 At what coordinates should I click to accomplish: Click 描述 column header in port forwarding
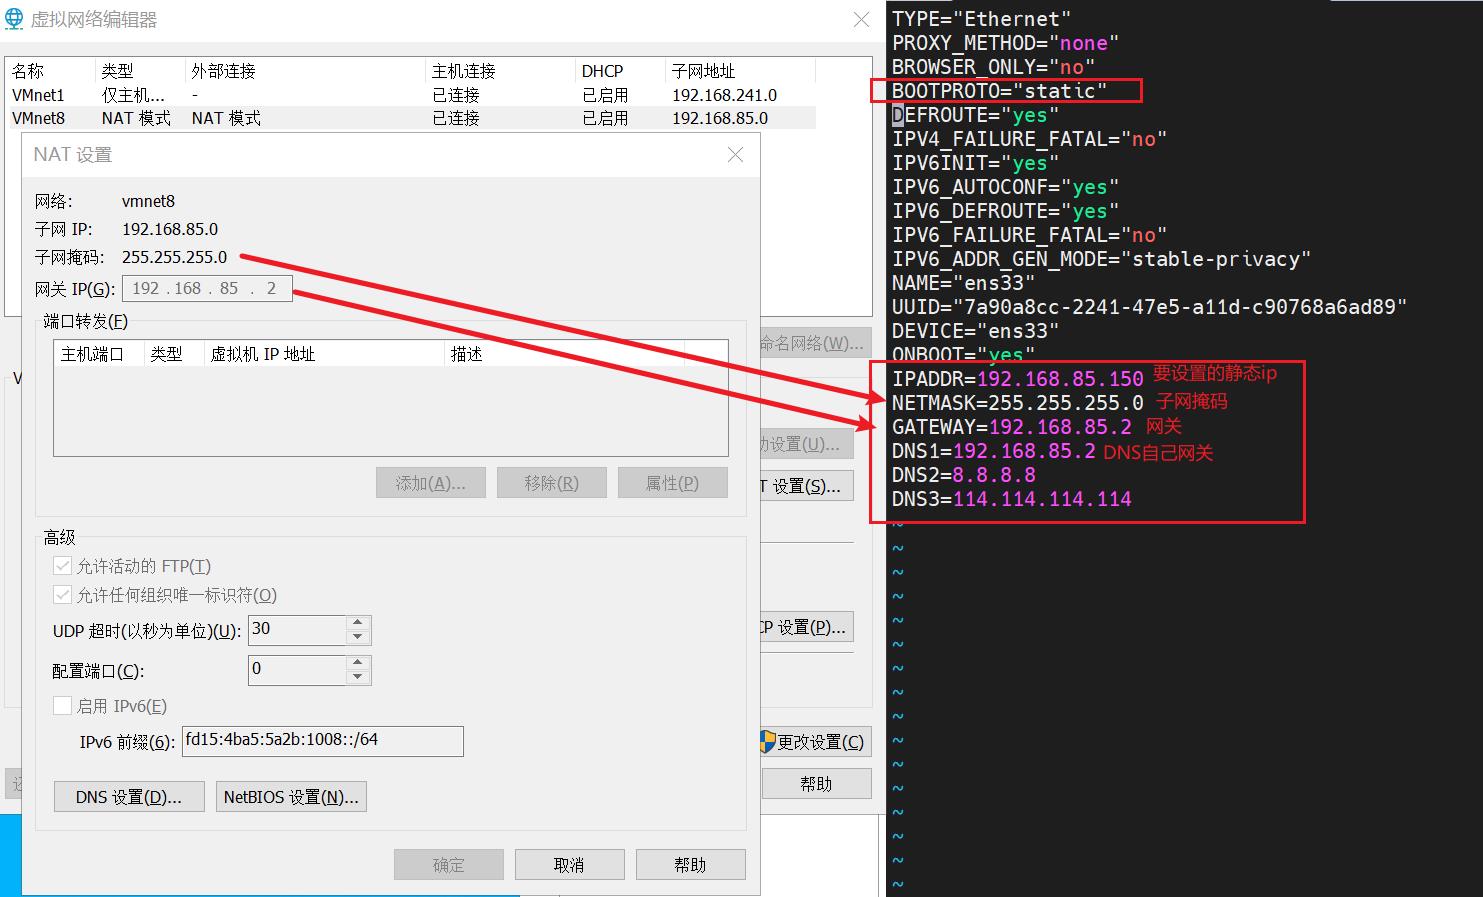(565, 354)
